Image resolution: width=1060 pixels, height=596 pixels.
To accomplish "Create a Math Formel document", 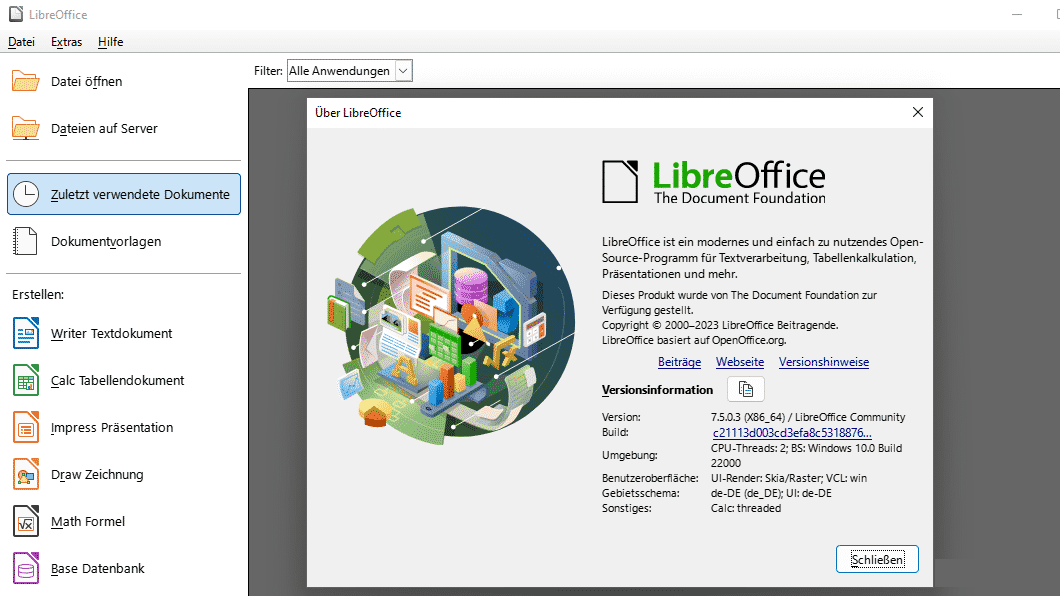I will 88,521.
